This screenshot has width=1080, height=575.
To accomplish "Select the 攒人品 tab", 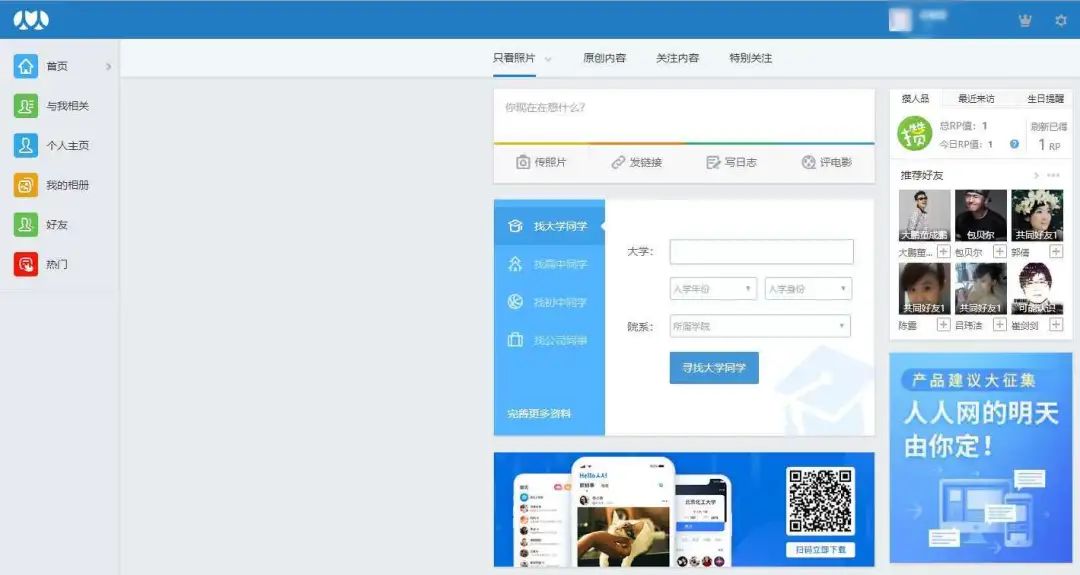I will click(915, 98).
